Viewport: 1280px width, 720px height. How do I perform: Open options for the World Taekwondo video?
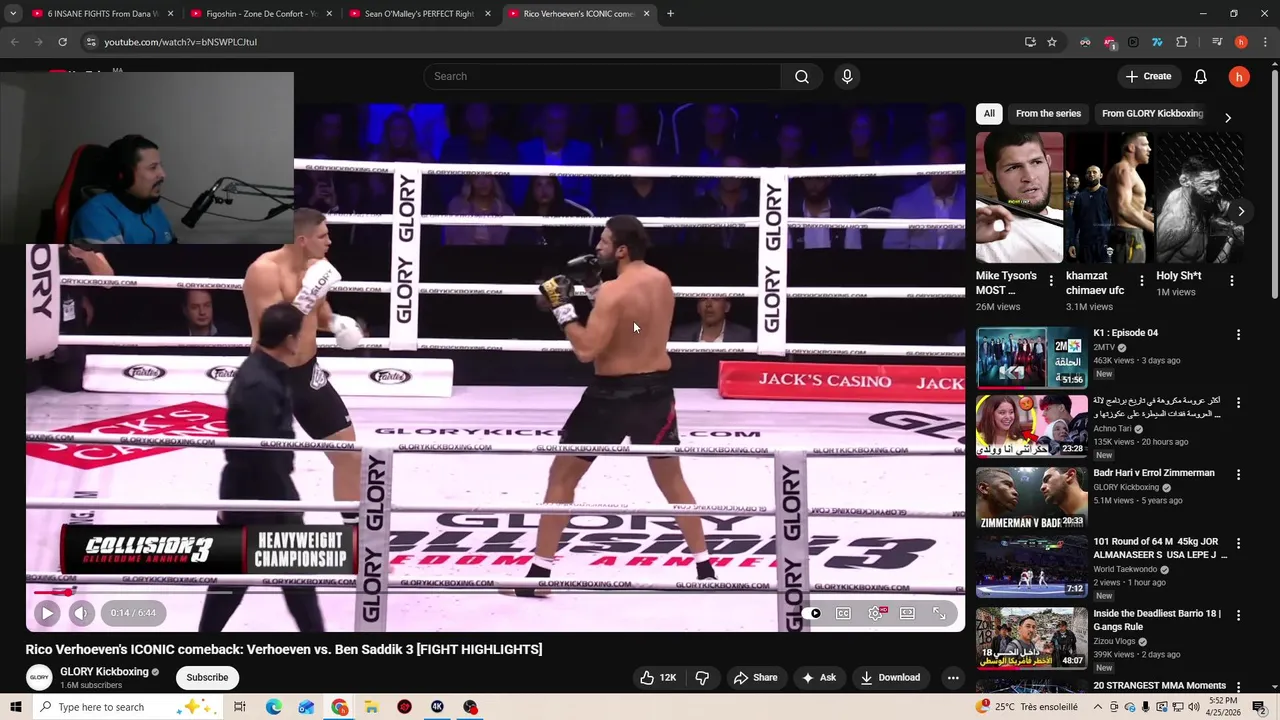tap(1238, 544)
